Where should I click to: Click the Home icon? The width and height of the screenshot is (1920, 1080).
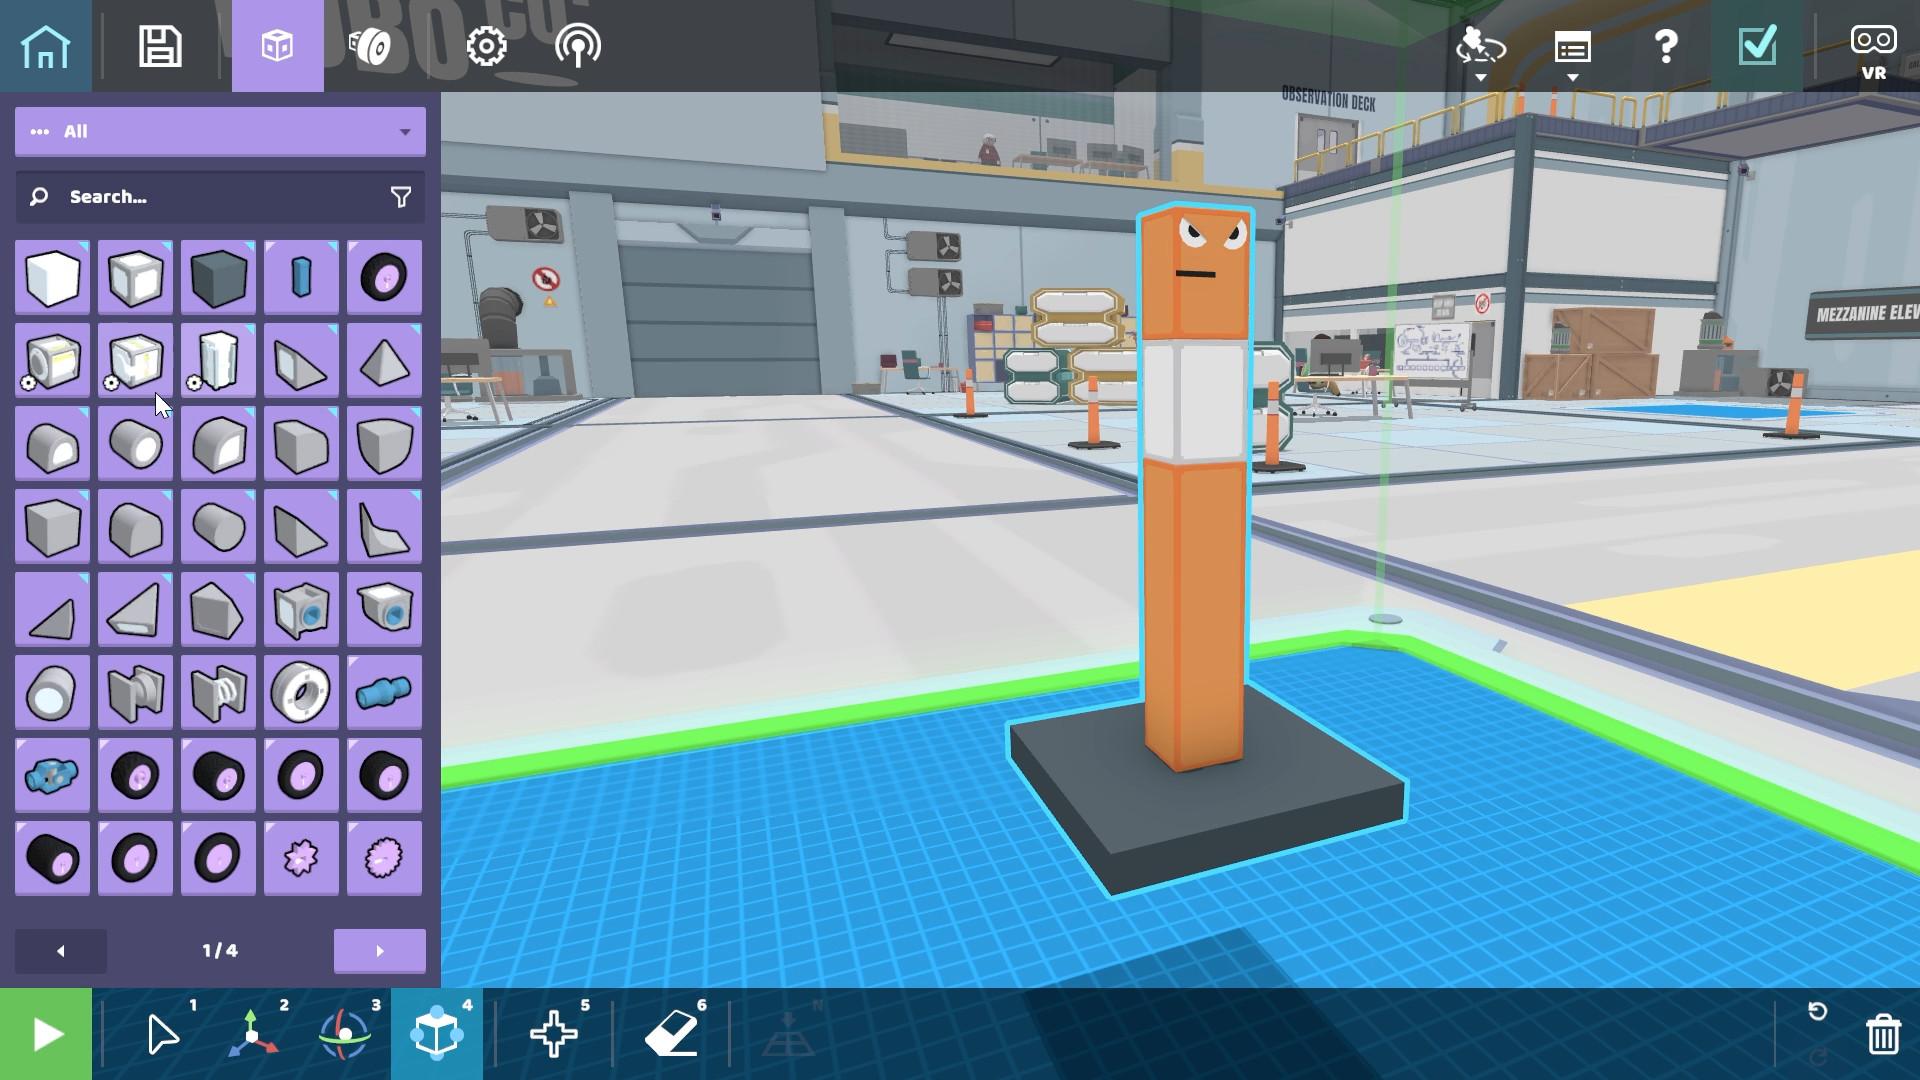tap(45, 46)
